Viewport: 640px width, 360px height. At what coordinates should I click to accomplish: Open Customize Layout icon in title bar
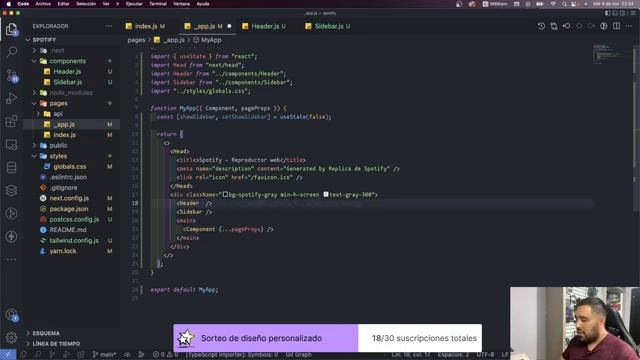633,13
